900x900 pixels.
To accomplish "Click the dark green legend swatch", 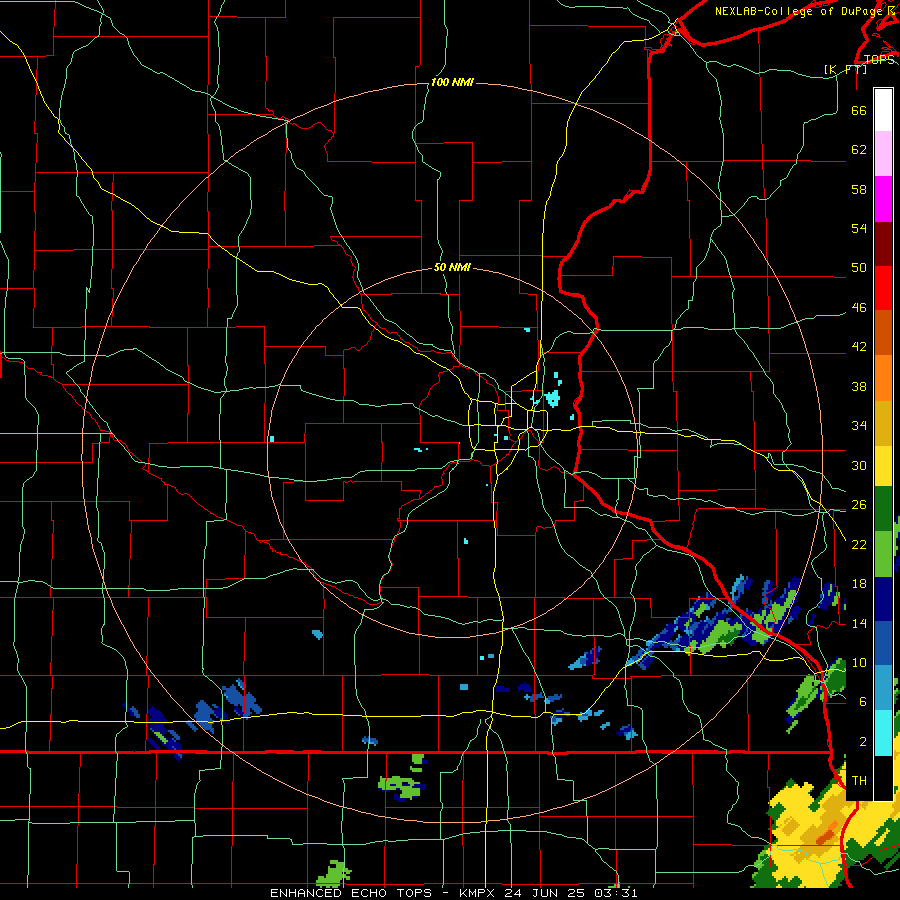I will tap(883, 509).
